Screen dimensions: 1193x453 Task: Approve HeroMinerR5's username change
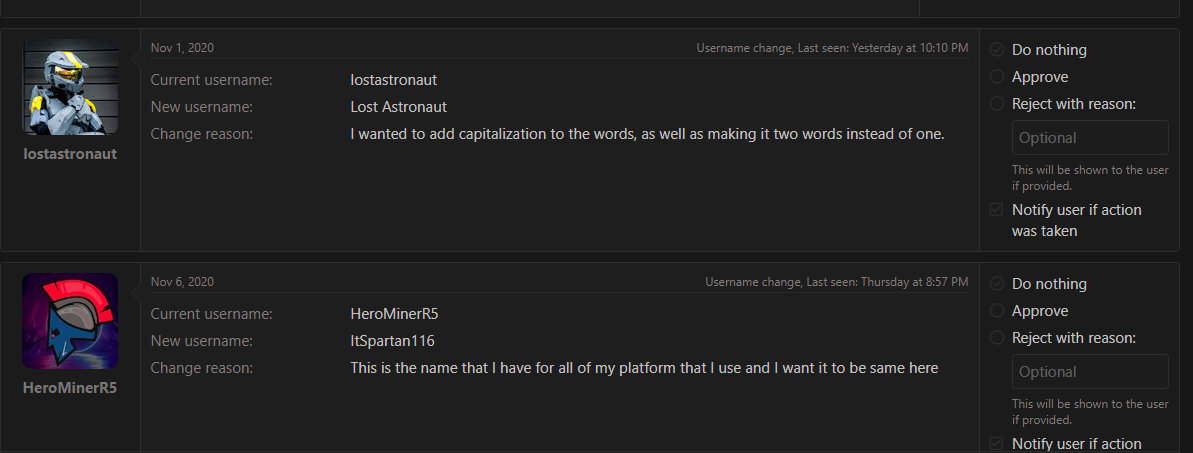coord(997,311)
